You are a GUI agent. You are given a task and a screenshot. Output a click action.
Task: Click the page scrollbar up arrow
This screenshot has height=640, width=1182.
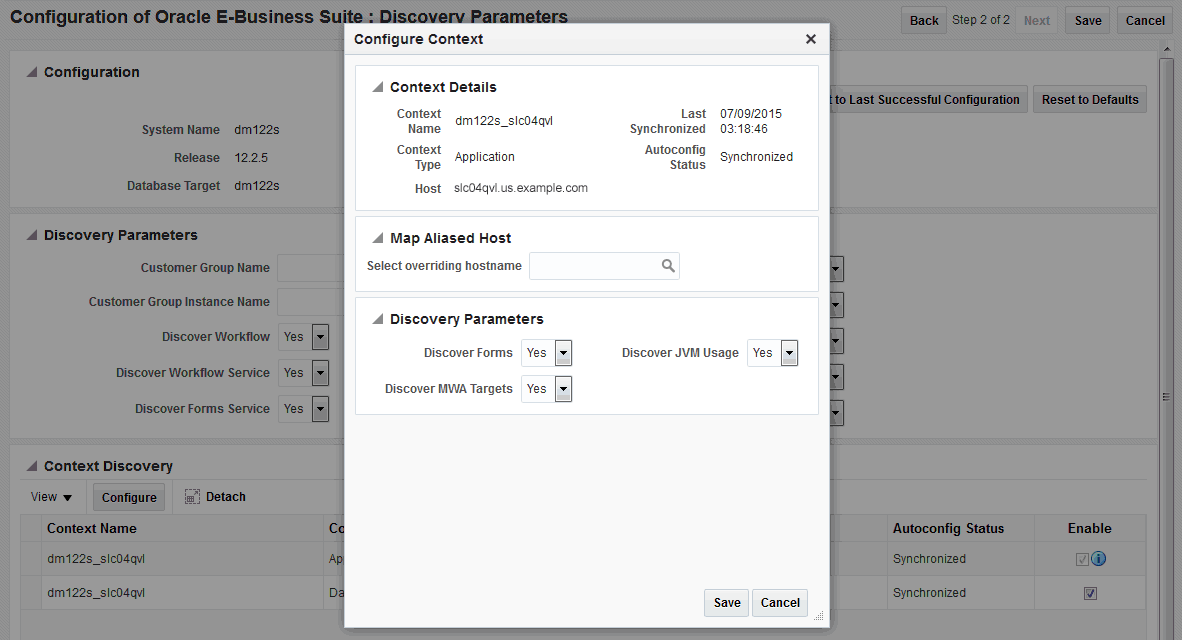coord(1167,49)
